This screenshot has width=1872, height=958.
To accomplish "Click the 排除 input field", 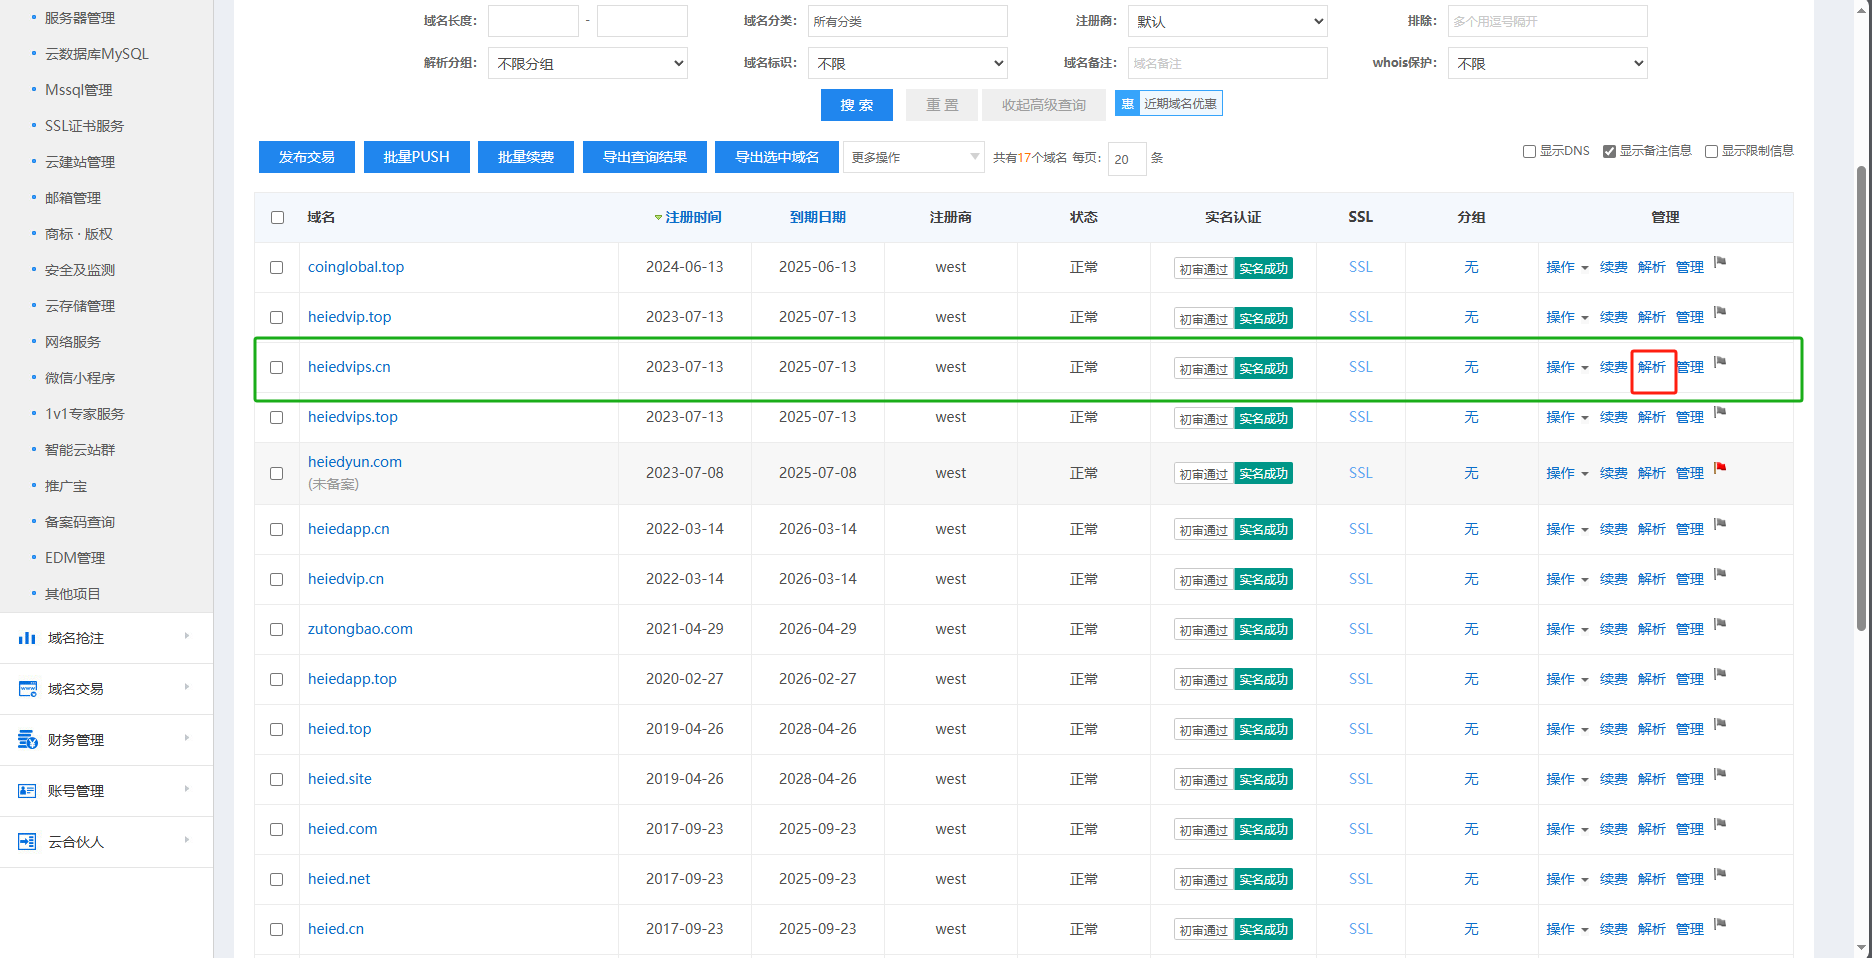I will point(1548,21).
